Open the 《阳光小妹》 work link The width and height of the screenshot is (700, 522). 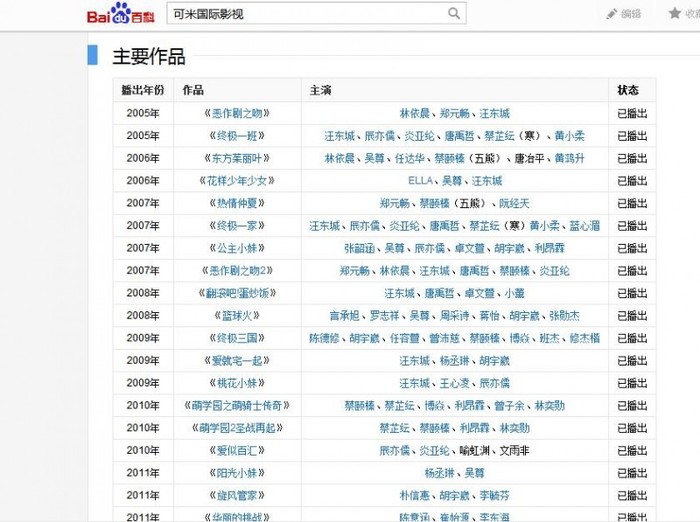pos(237,473)
